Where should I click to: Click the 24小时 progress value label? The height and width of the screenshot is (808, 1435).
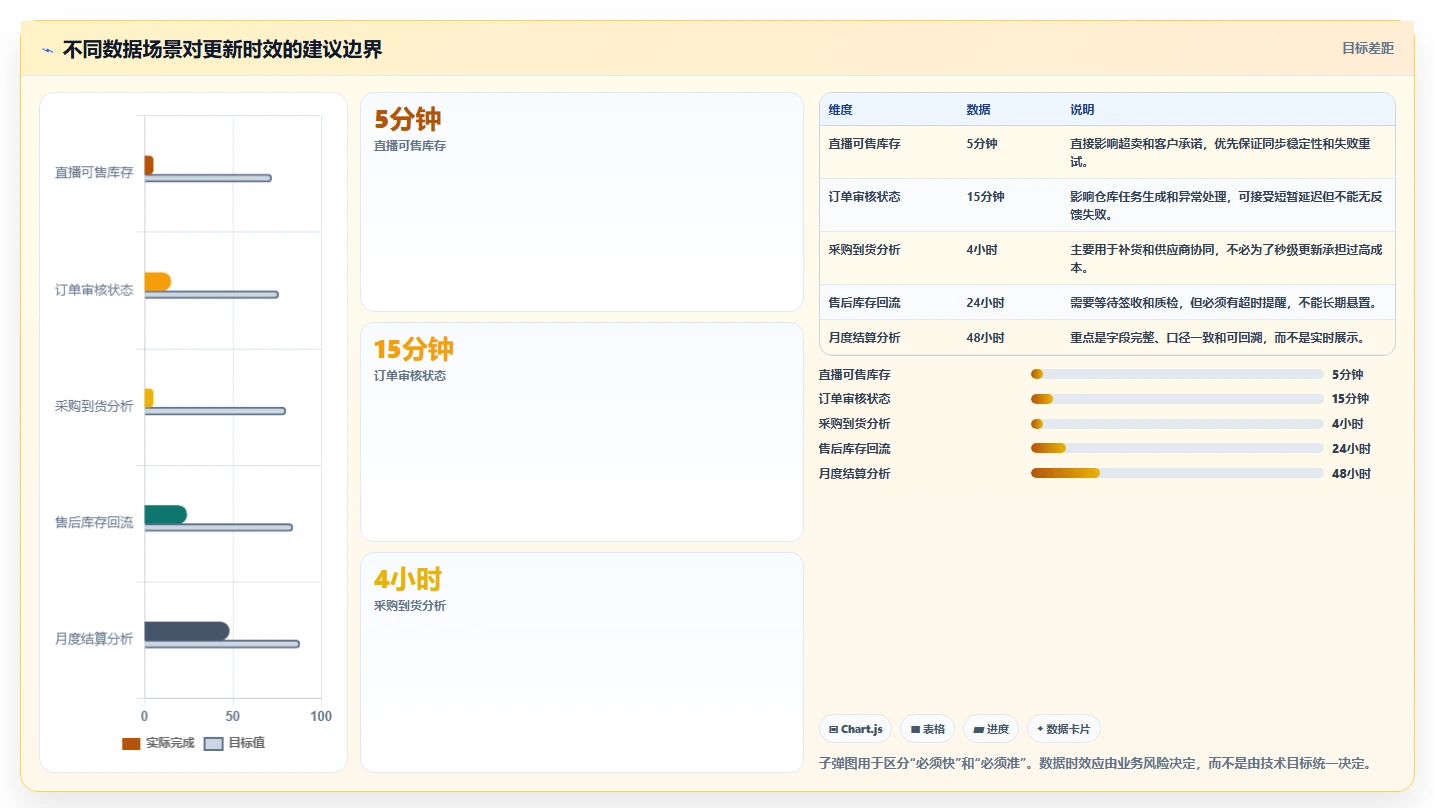click(x=1351, y=449)
